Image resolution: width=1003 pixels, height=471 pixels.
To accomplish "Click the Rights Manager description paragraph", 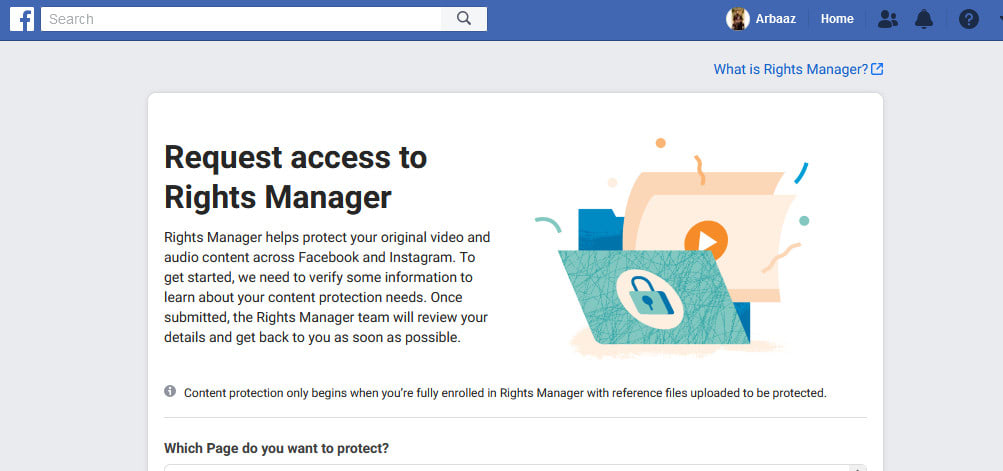I will click(x=327, y=287).
